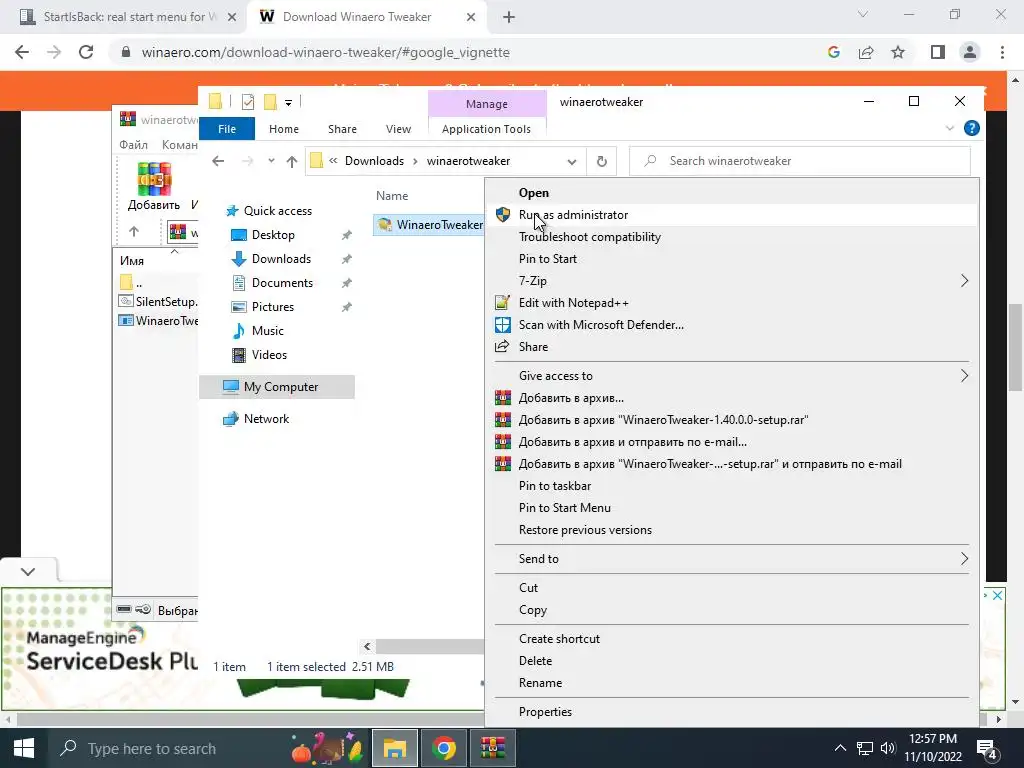The image size is (1024, 768).
Task: Click Pin to Start entry
Action: point(731,259)
